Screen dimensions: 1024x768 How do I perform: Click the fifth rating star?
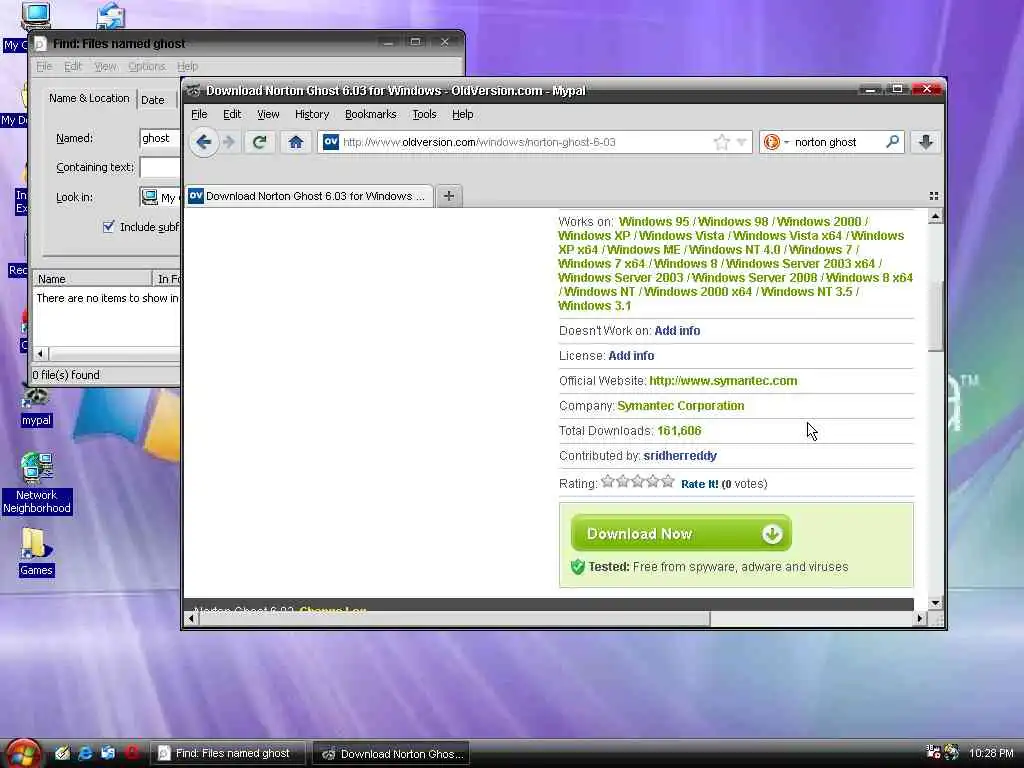(667, 481)
